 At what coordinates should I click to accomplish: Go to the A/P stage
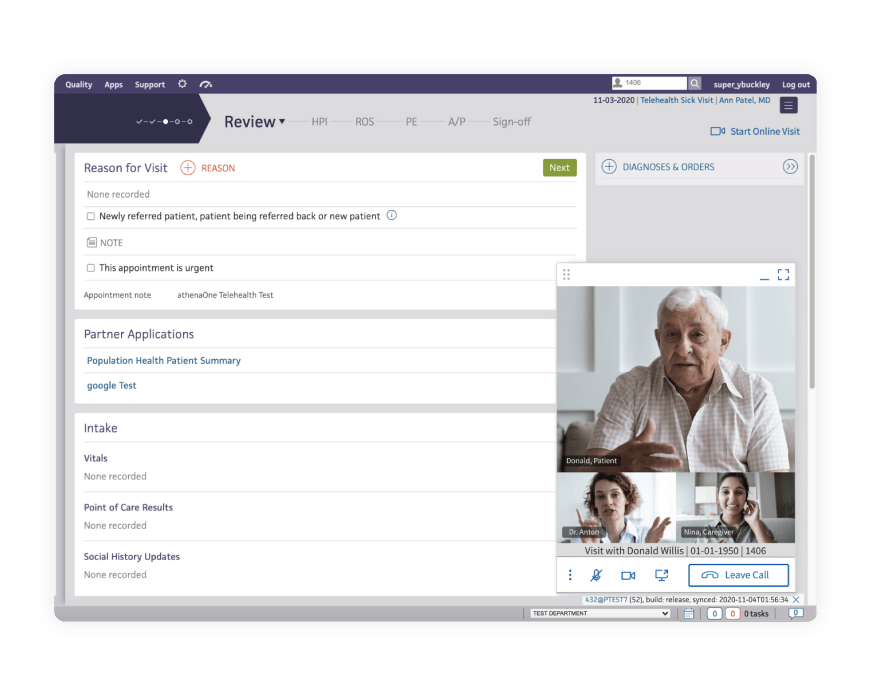click(x=457, y=122)
